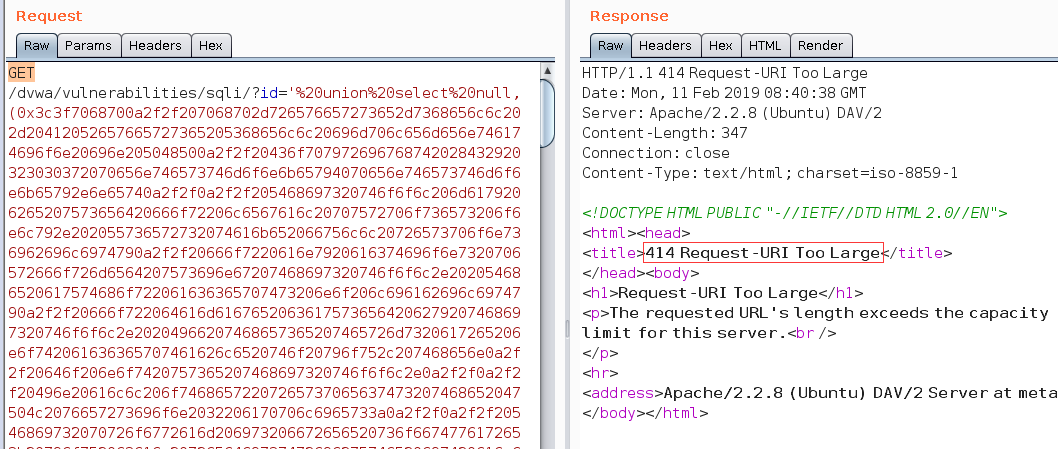The image size is (1058, 449).
Task: Open the Response Headers tab
Action: point(665,46)
